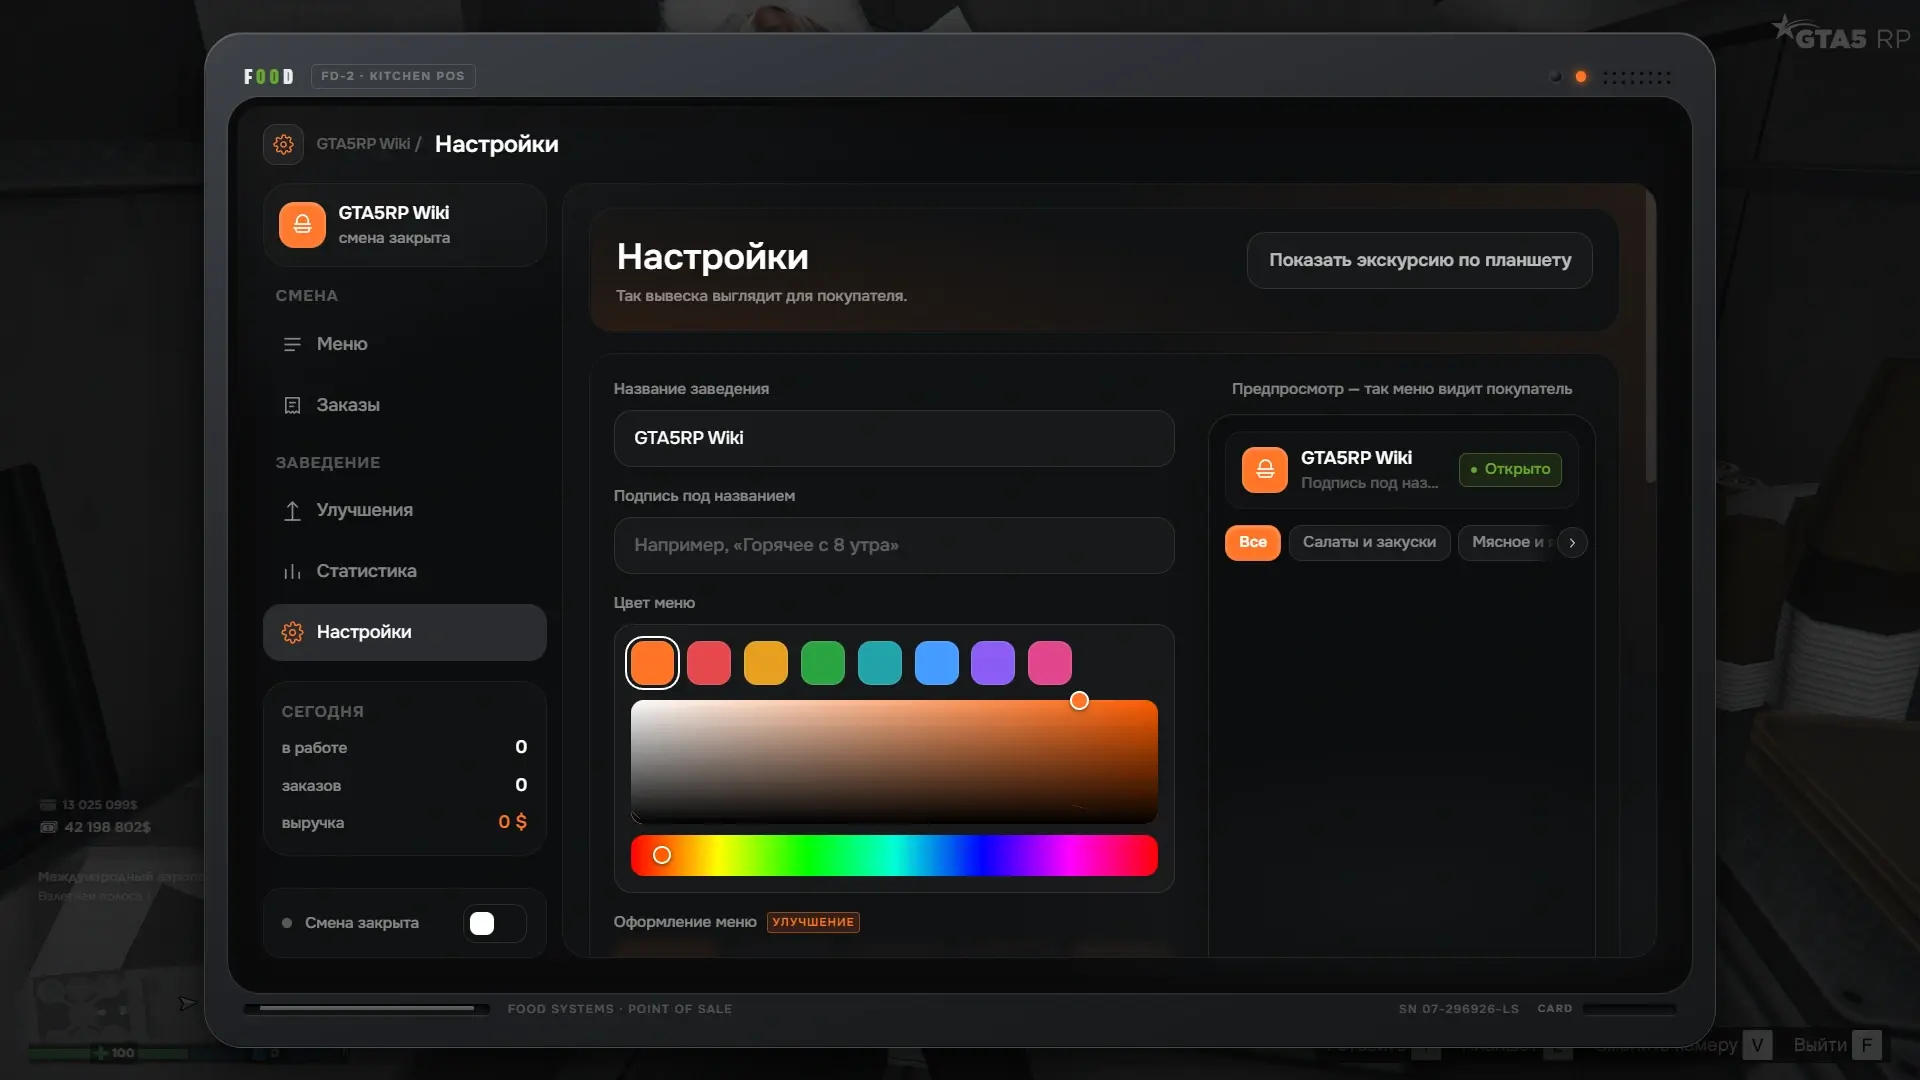Select the Настройки sidebar item
The width and height of the screenshot is (1920, 1080).
tap(405, 632)
